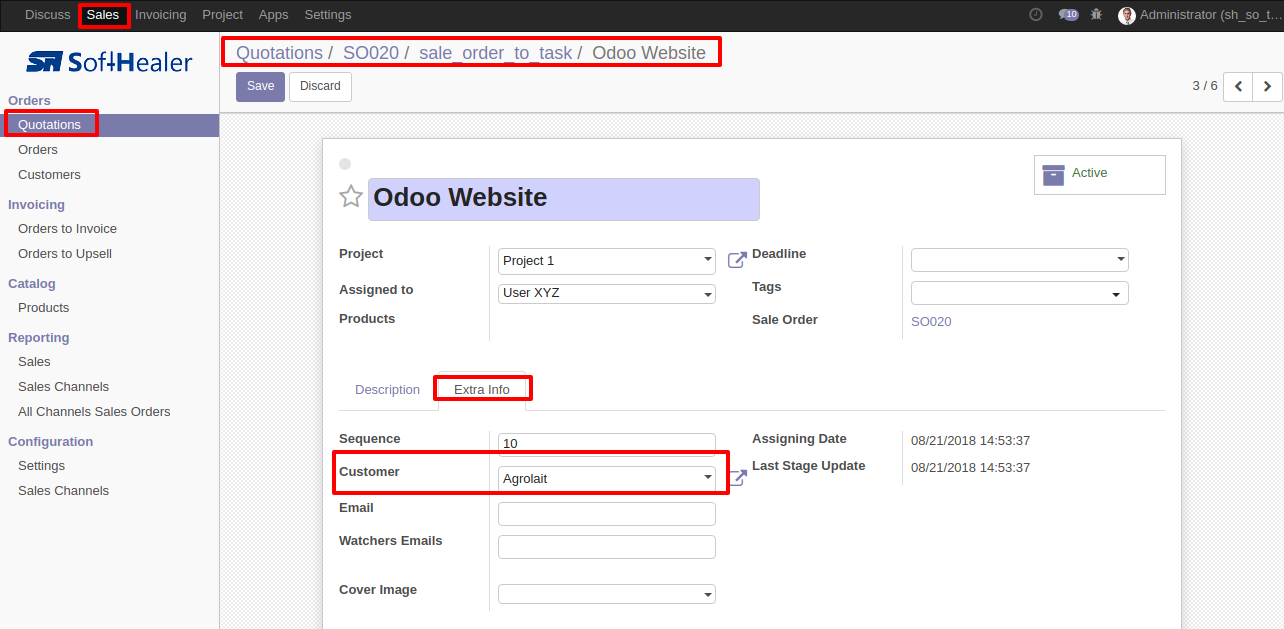Toggle the Active archive button
This screenshot has width=1284, height=629.
(x=1100, y=174)
